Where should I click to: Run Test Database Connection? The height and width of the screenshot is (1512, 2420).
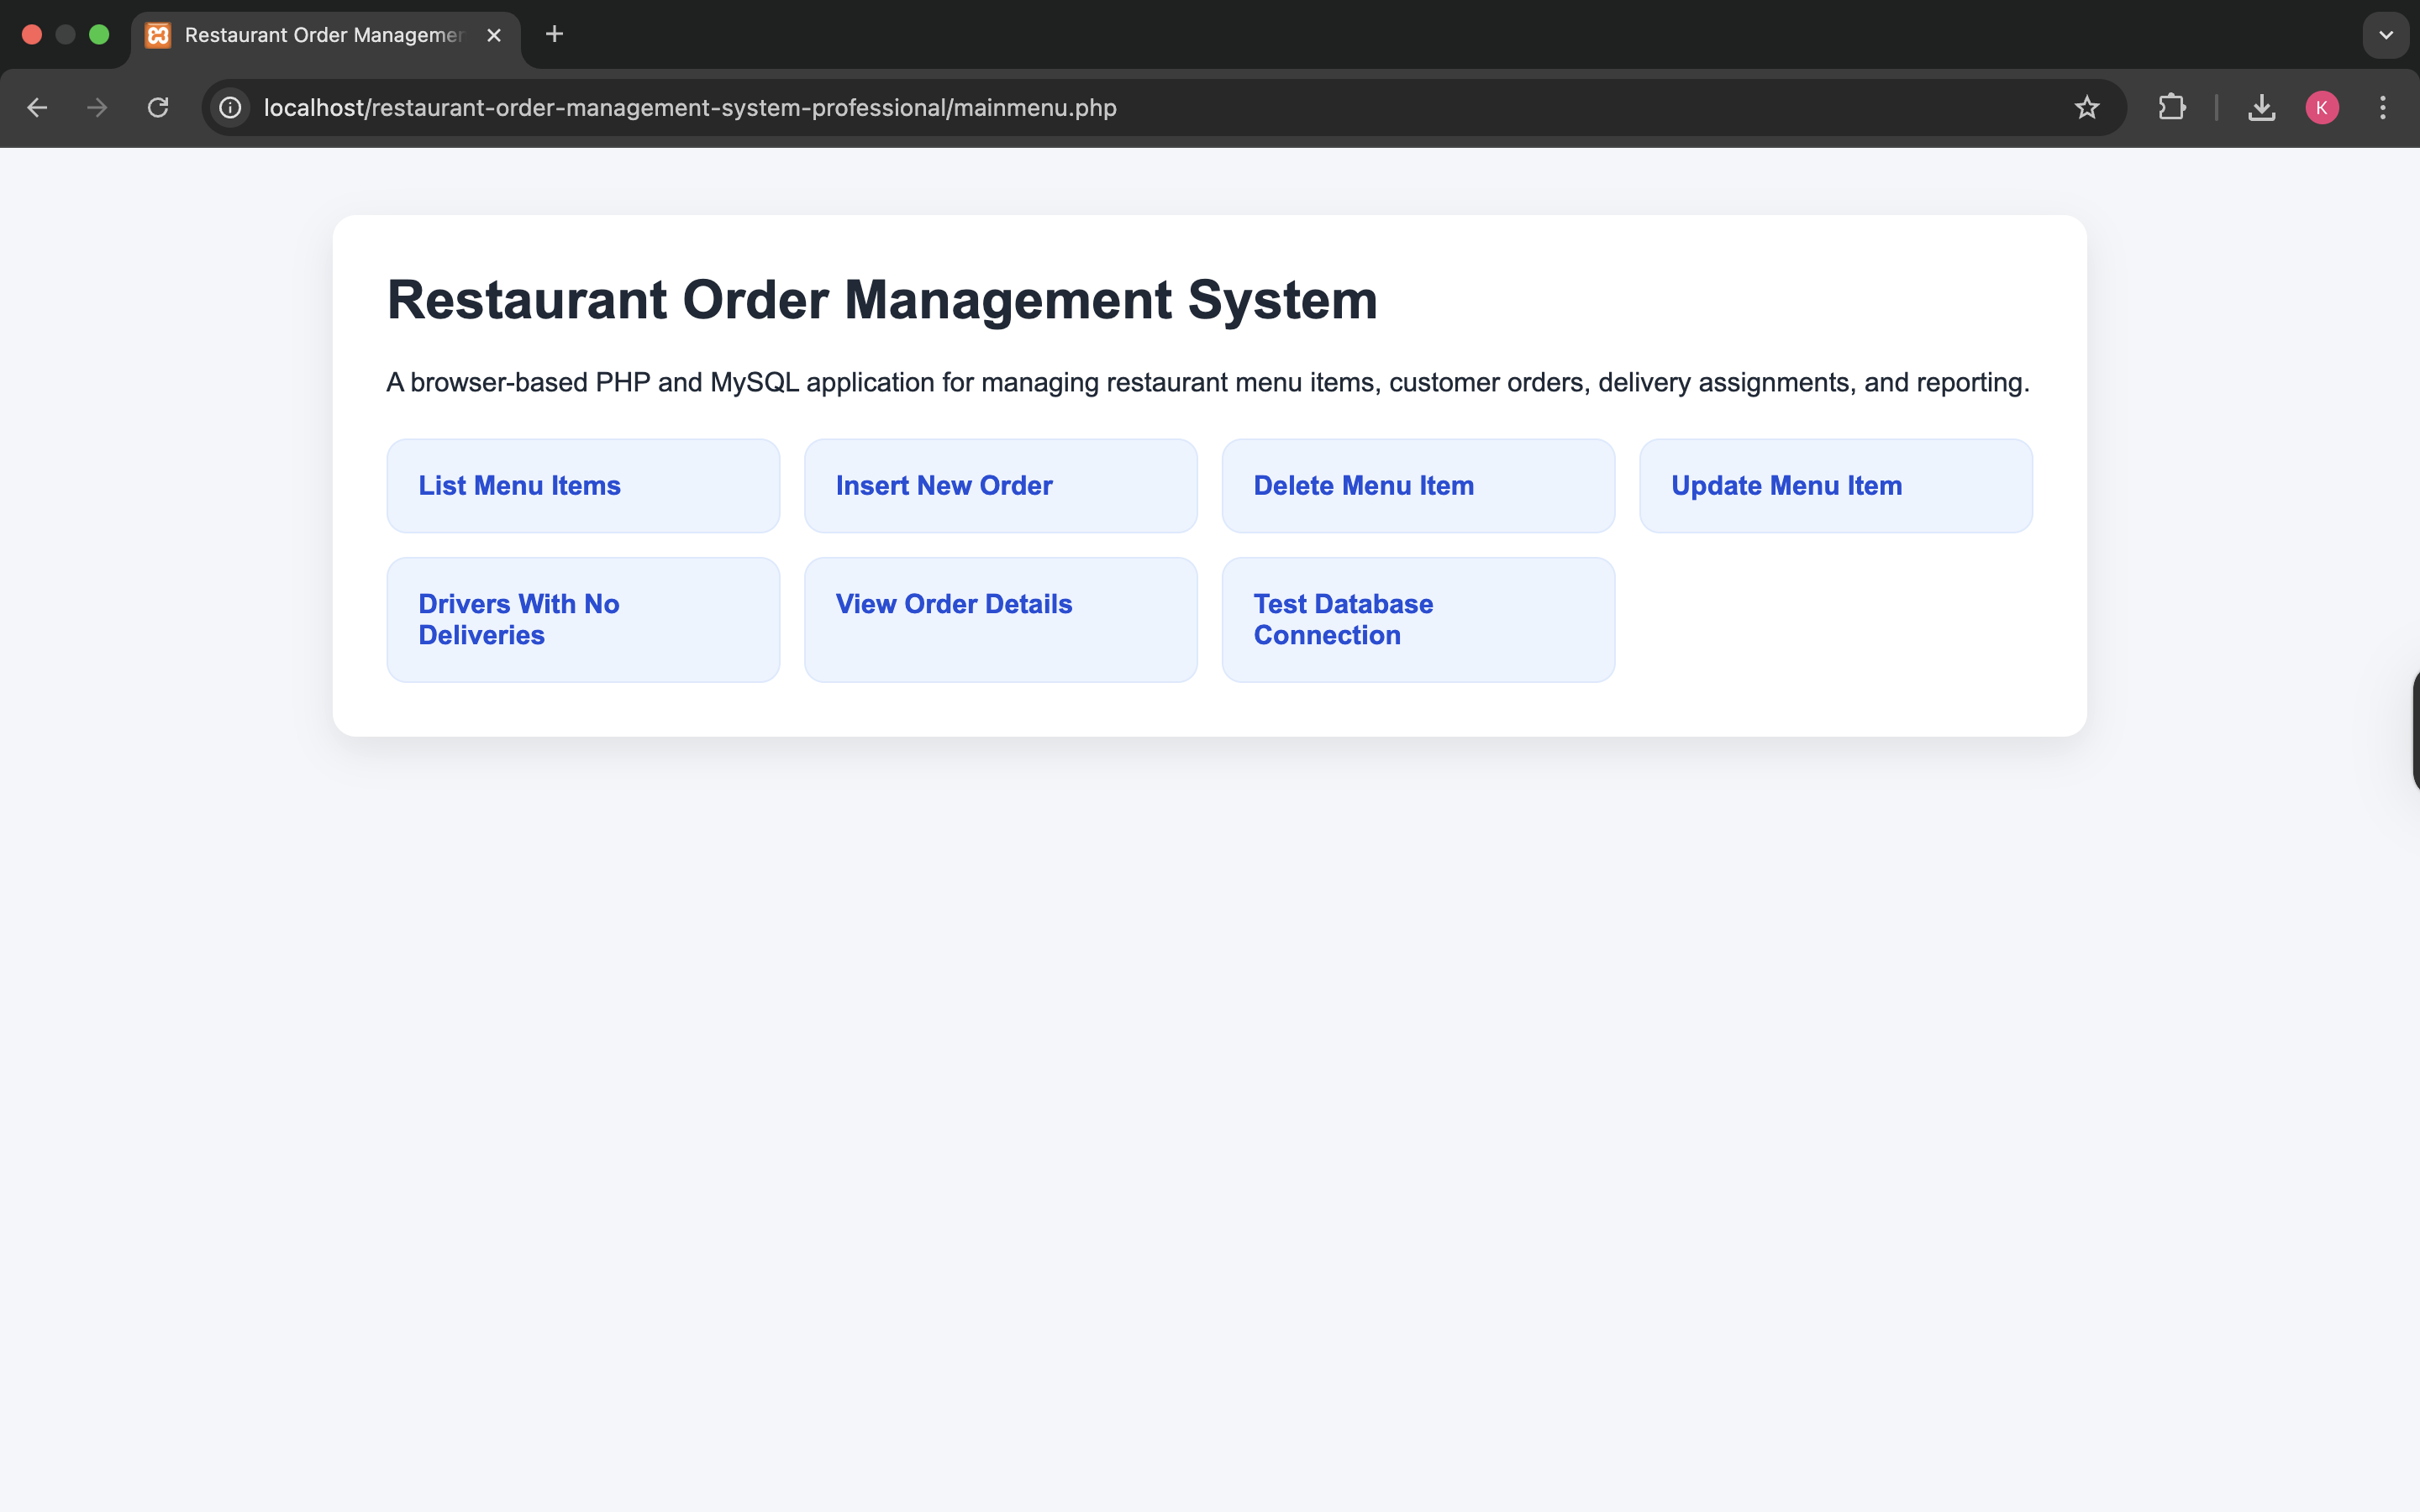point(1418,620)
